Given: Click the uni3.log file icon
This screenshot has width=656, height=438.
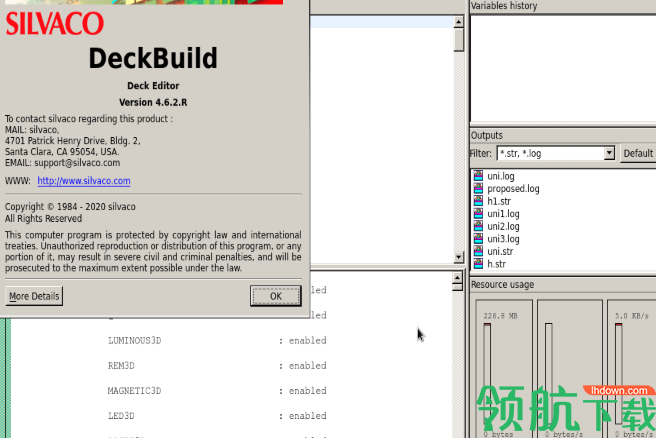Looking at the screenshot, I should (478, 238).
